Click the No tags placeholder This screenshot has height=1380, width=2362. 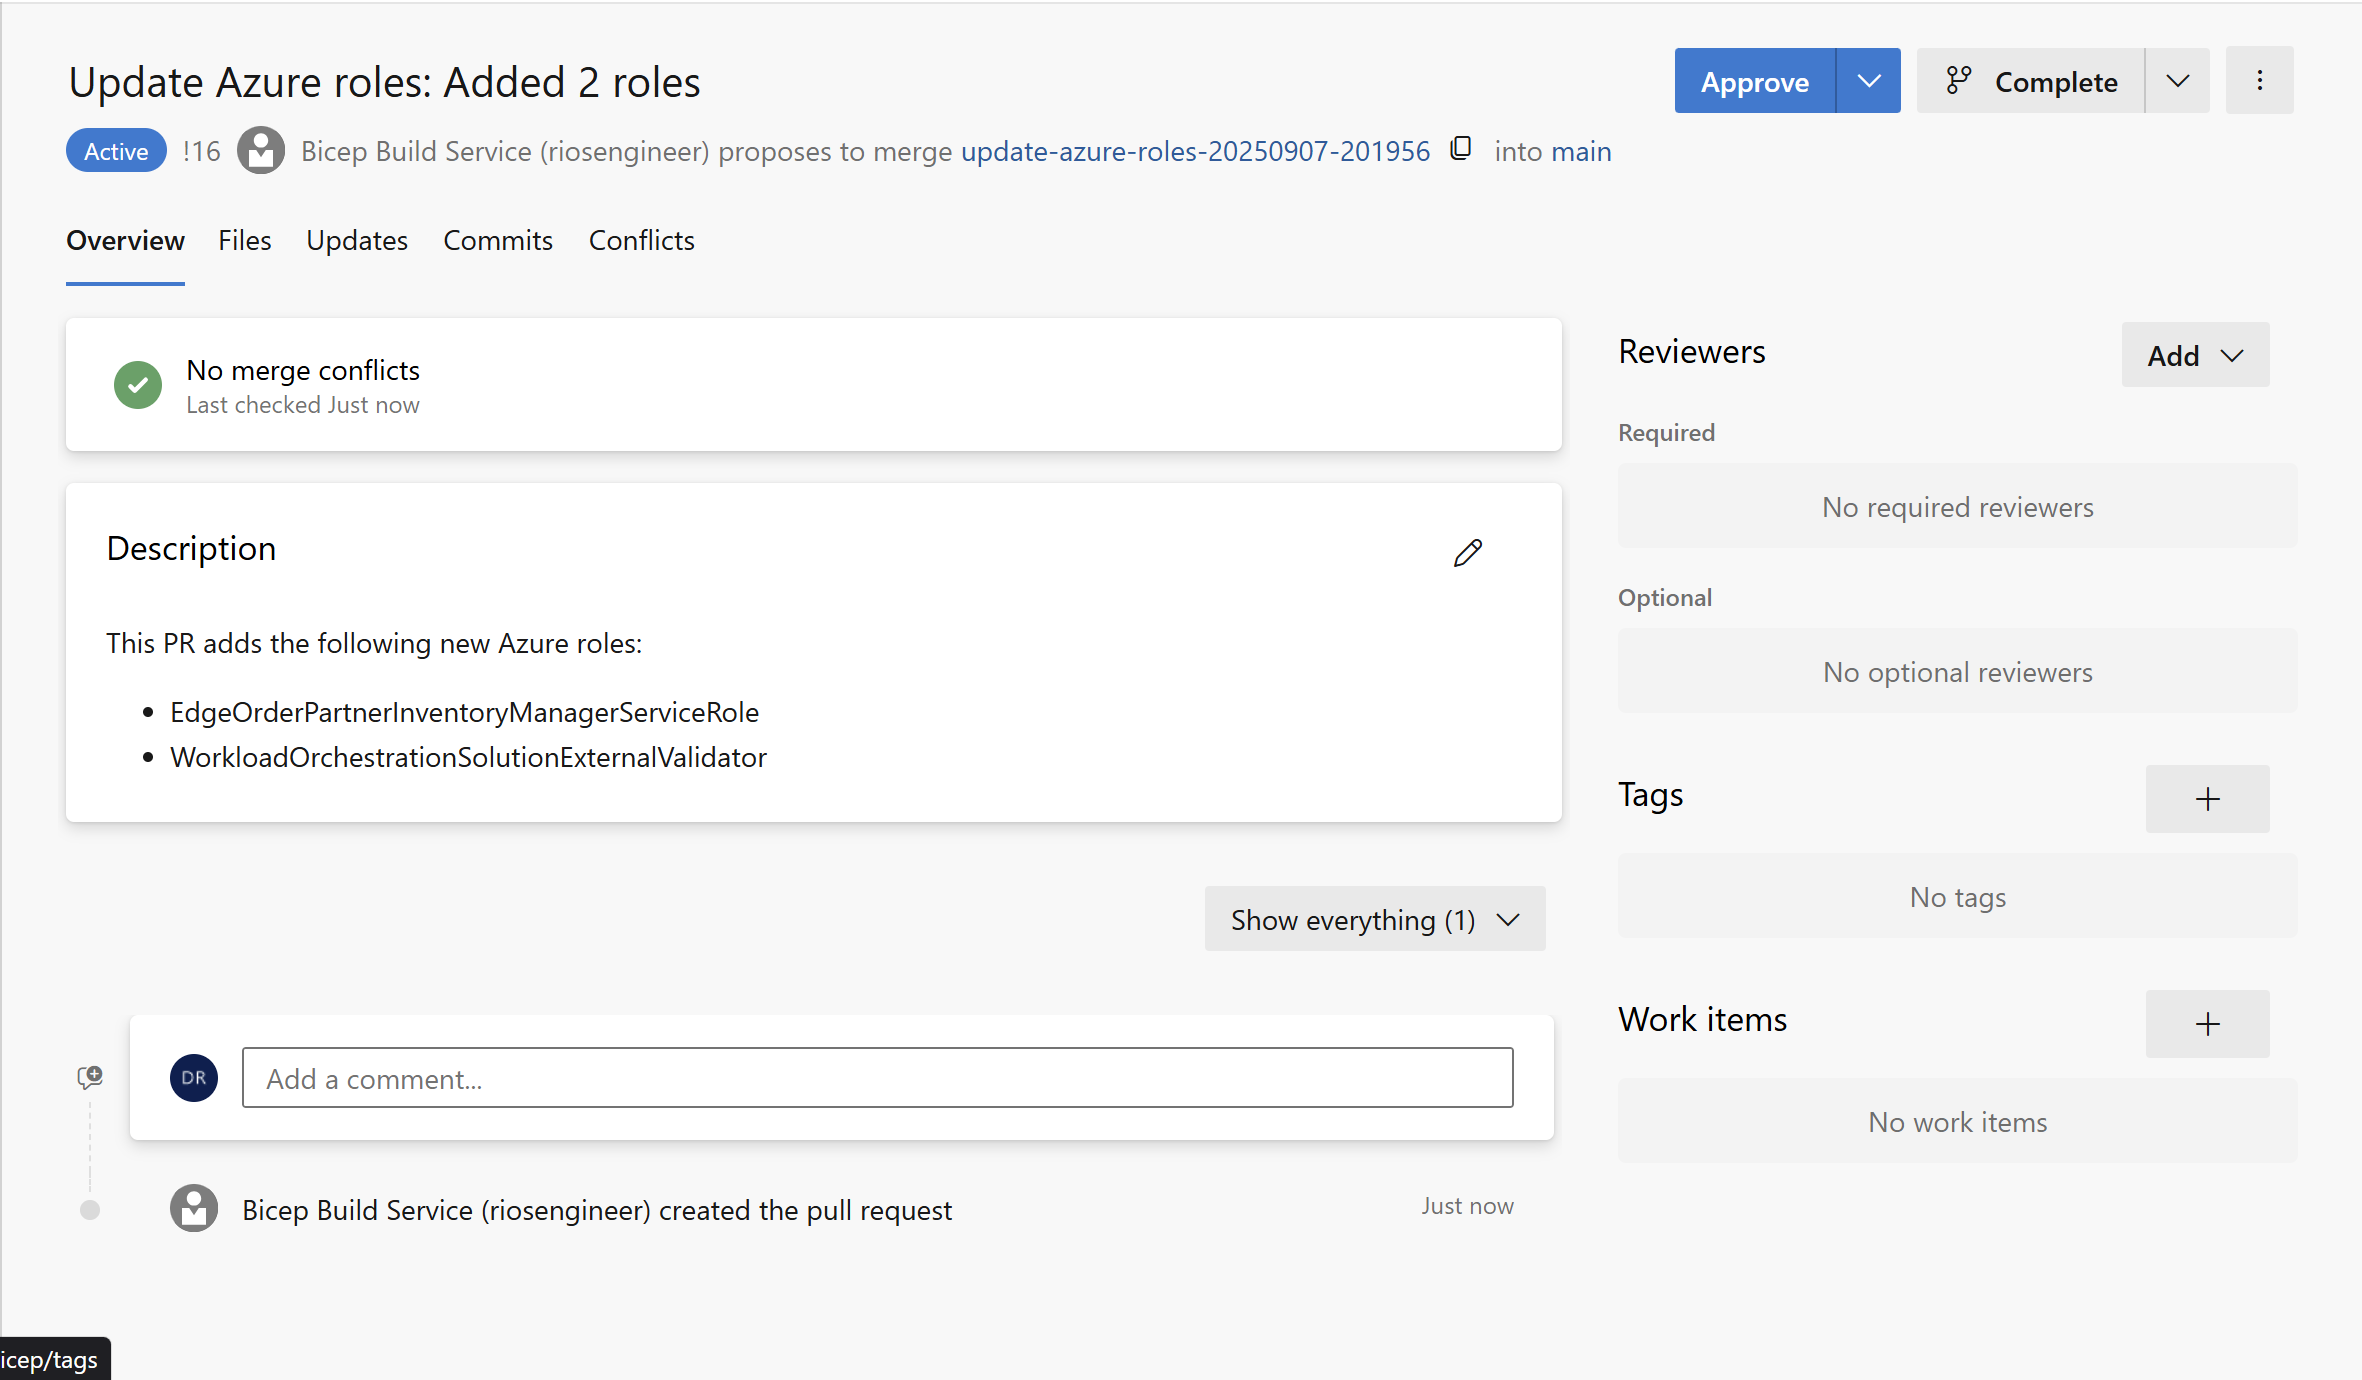(x=1957, y=896)
